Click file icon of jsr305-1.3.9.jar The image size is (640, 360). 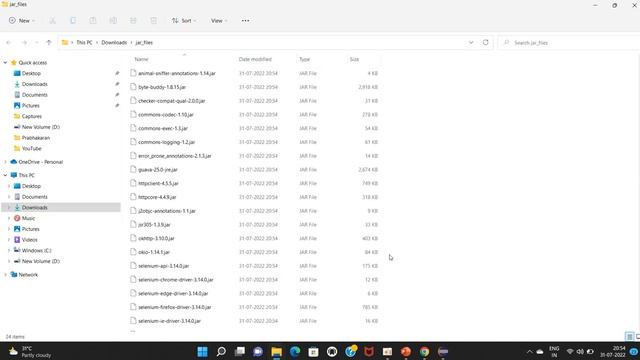click(133, 224)
